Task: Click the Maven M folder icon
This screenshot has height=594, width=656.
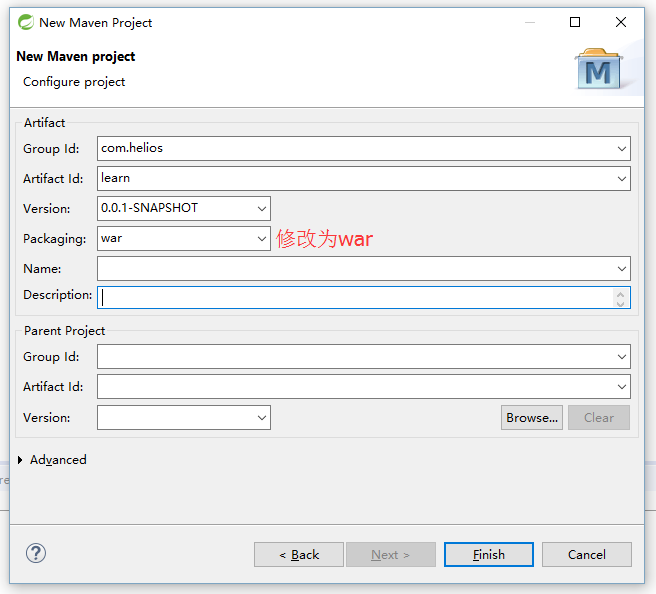Action: 599,69
